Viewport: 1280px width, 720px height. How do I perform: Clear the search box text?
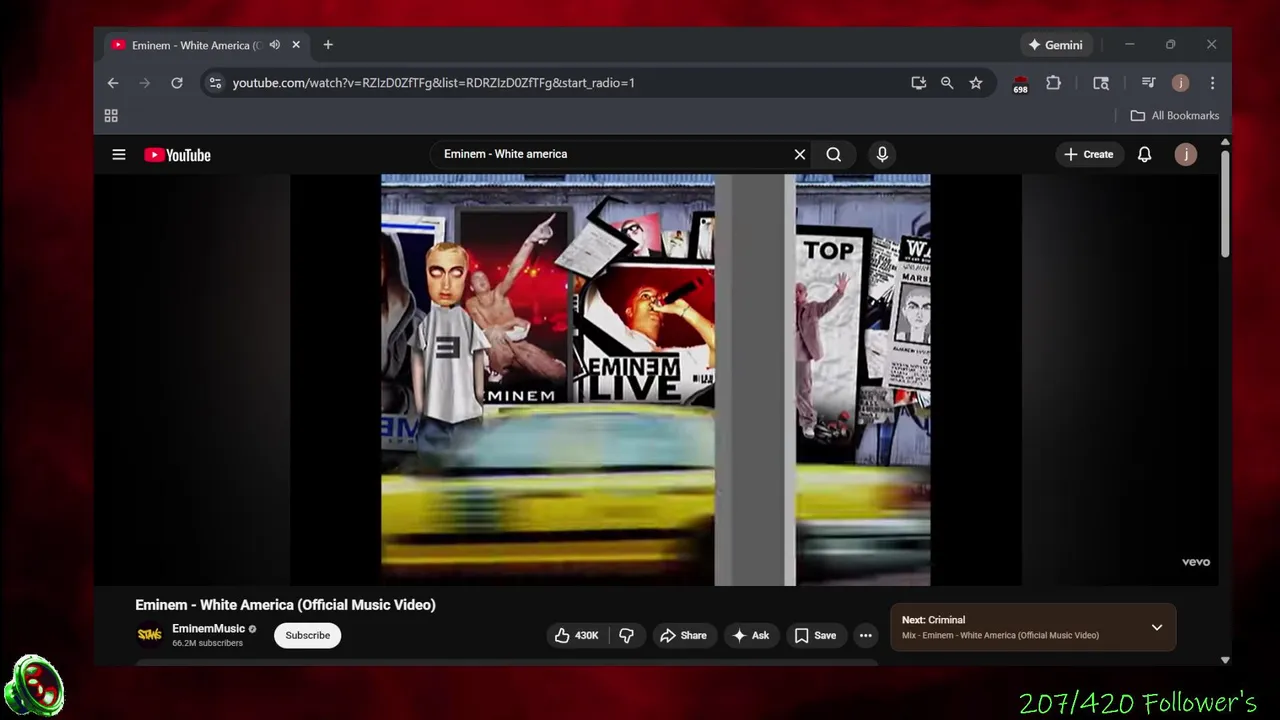[800, 154]
